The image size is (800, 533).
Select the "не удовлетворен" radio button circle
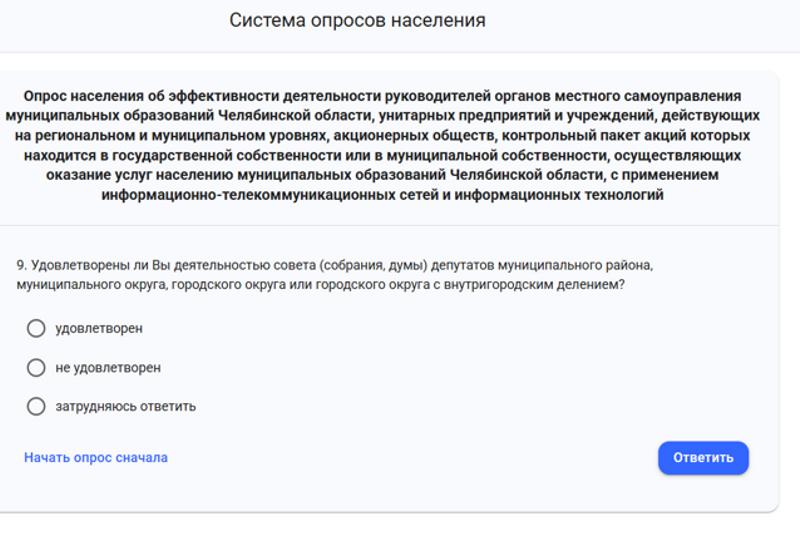click(36, 368)
